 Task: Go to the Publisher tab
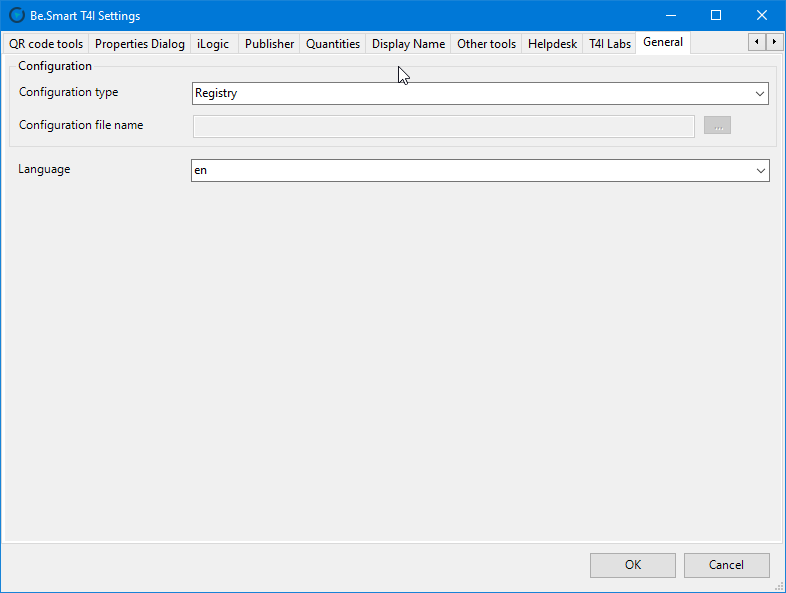[269, 44]
